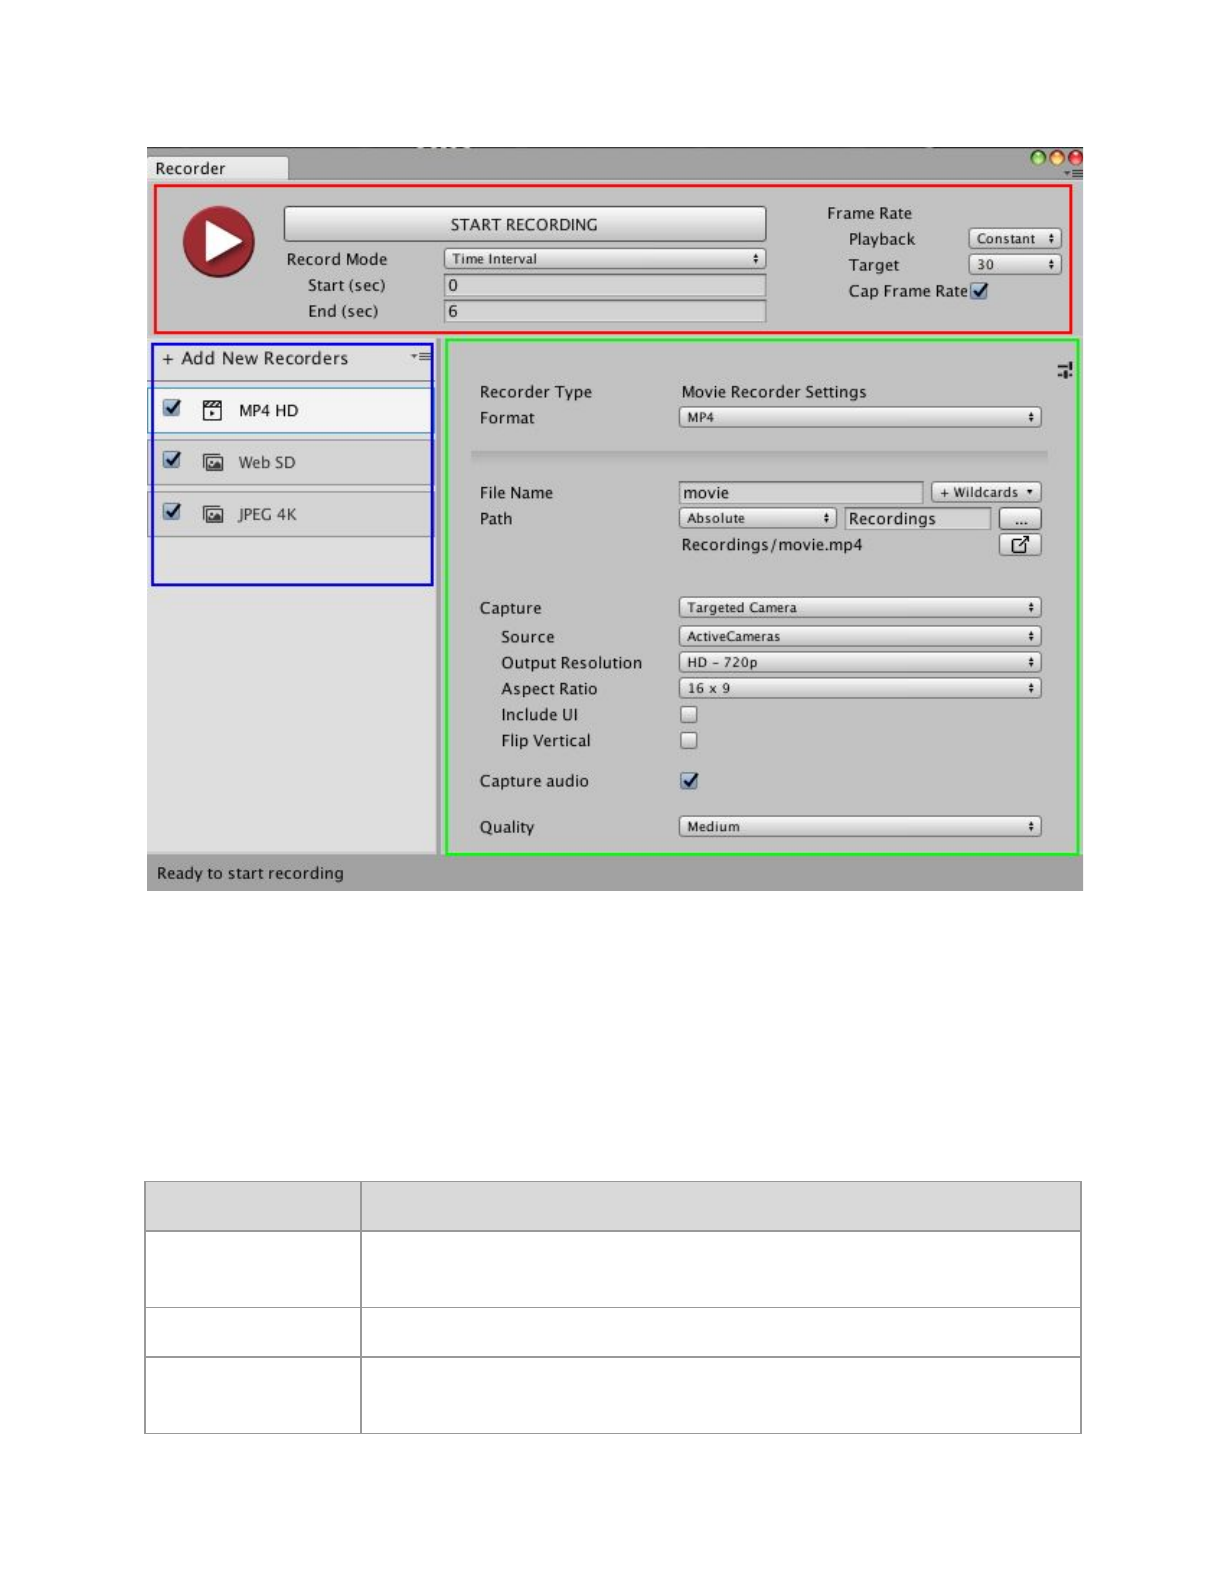Open the recorder list options menu icon
This screenshot has height=1584, width=1224.
coord(421,356)
